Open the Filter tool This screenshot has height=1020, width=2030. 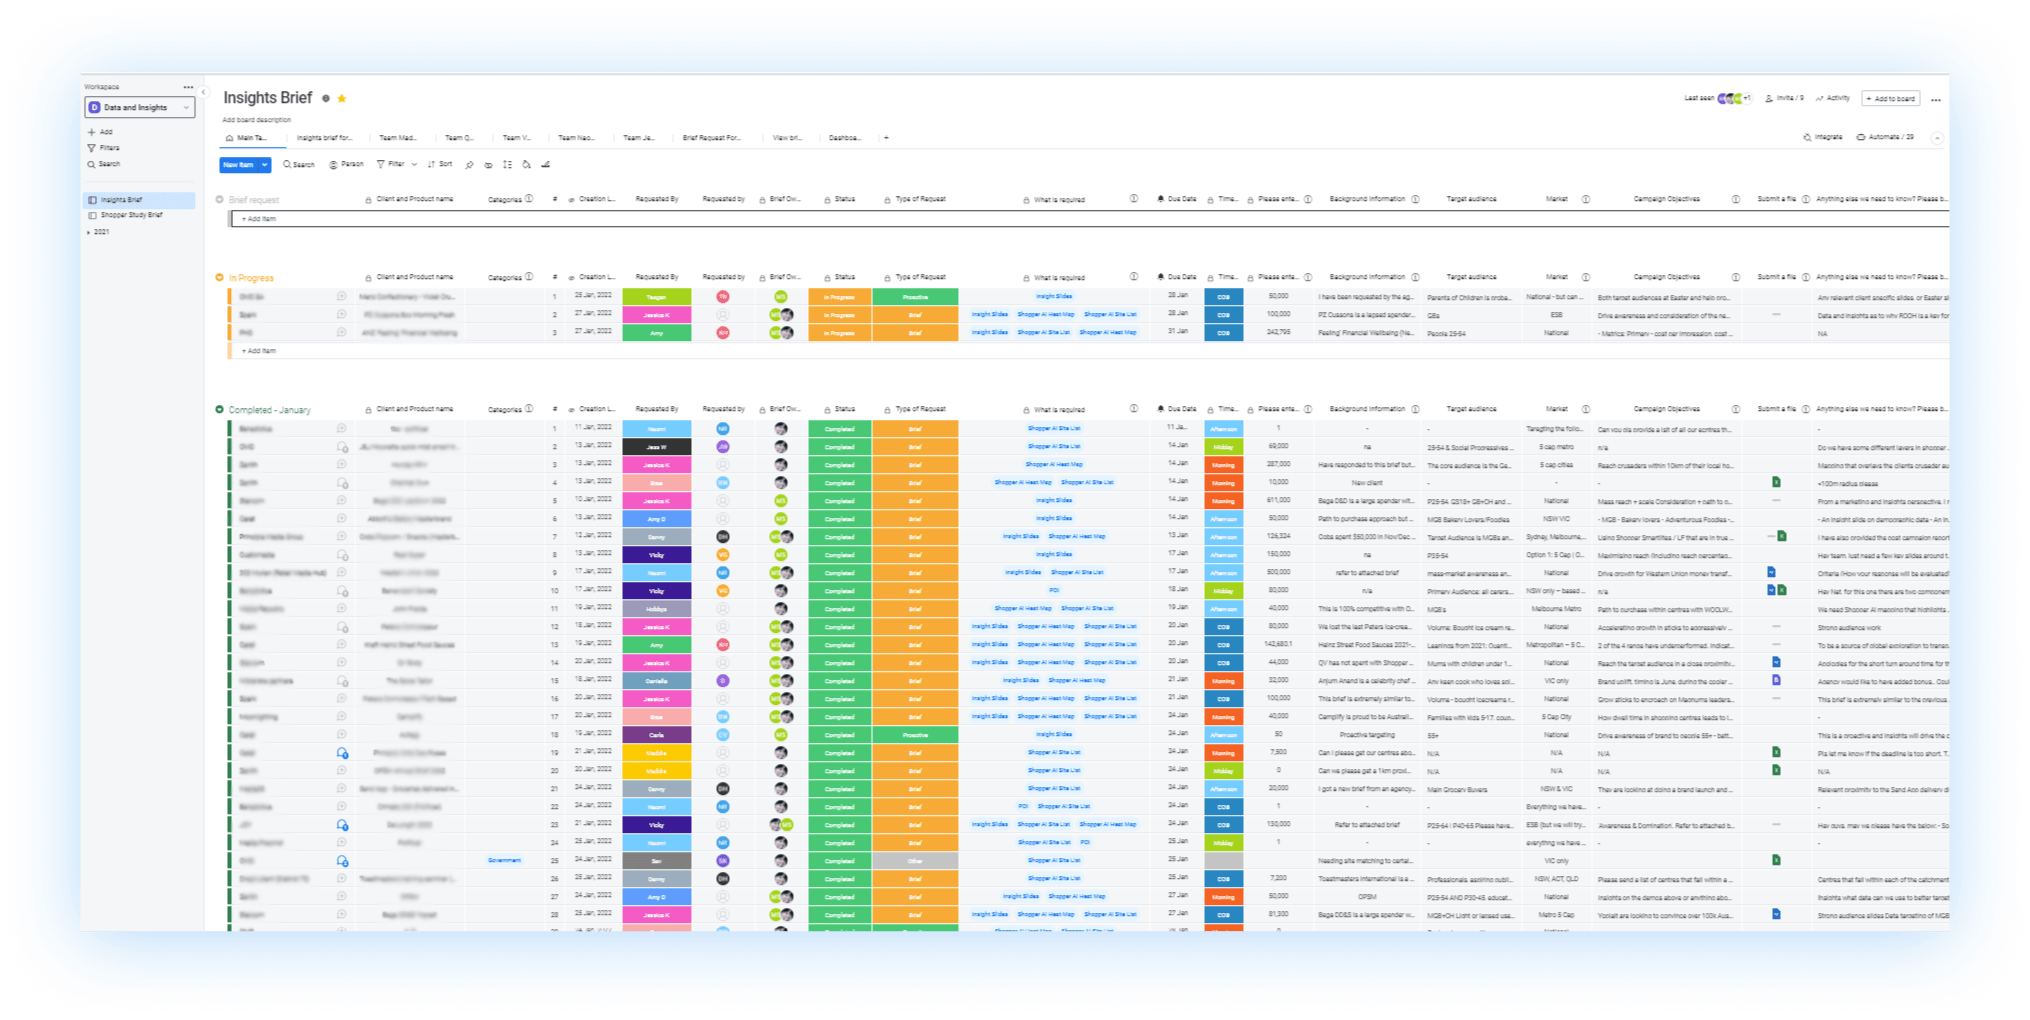[391, 165]
